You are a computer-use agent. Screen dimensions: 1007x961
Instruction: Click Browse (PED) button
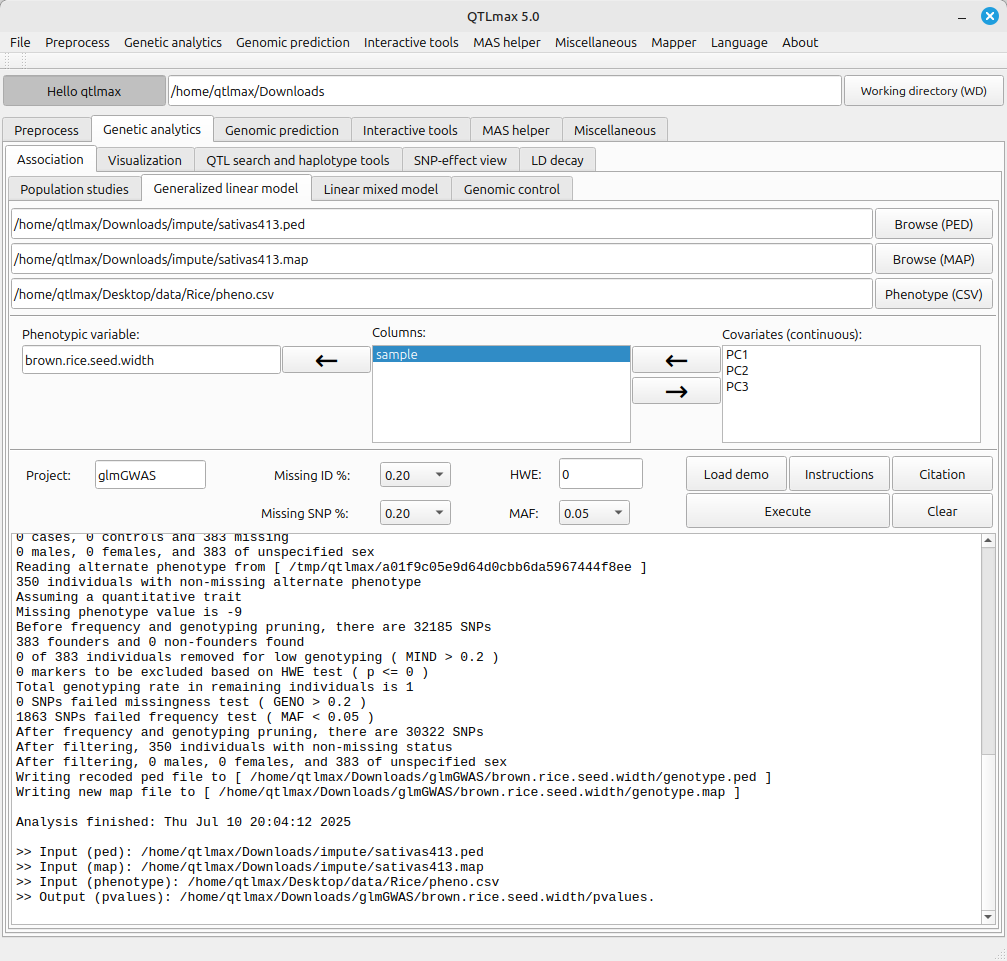click(933, 224)
